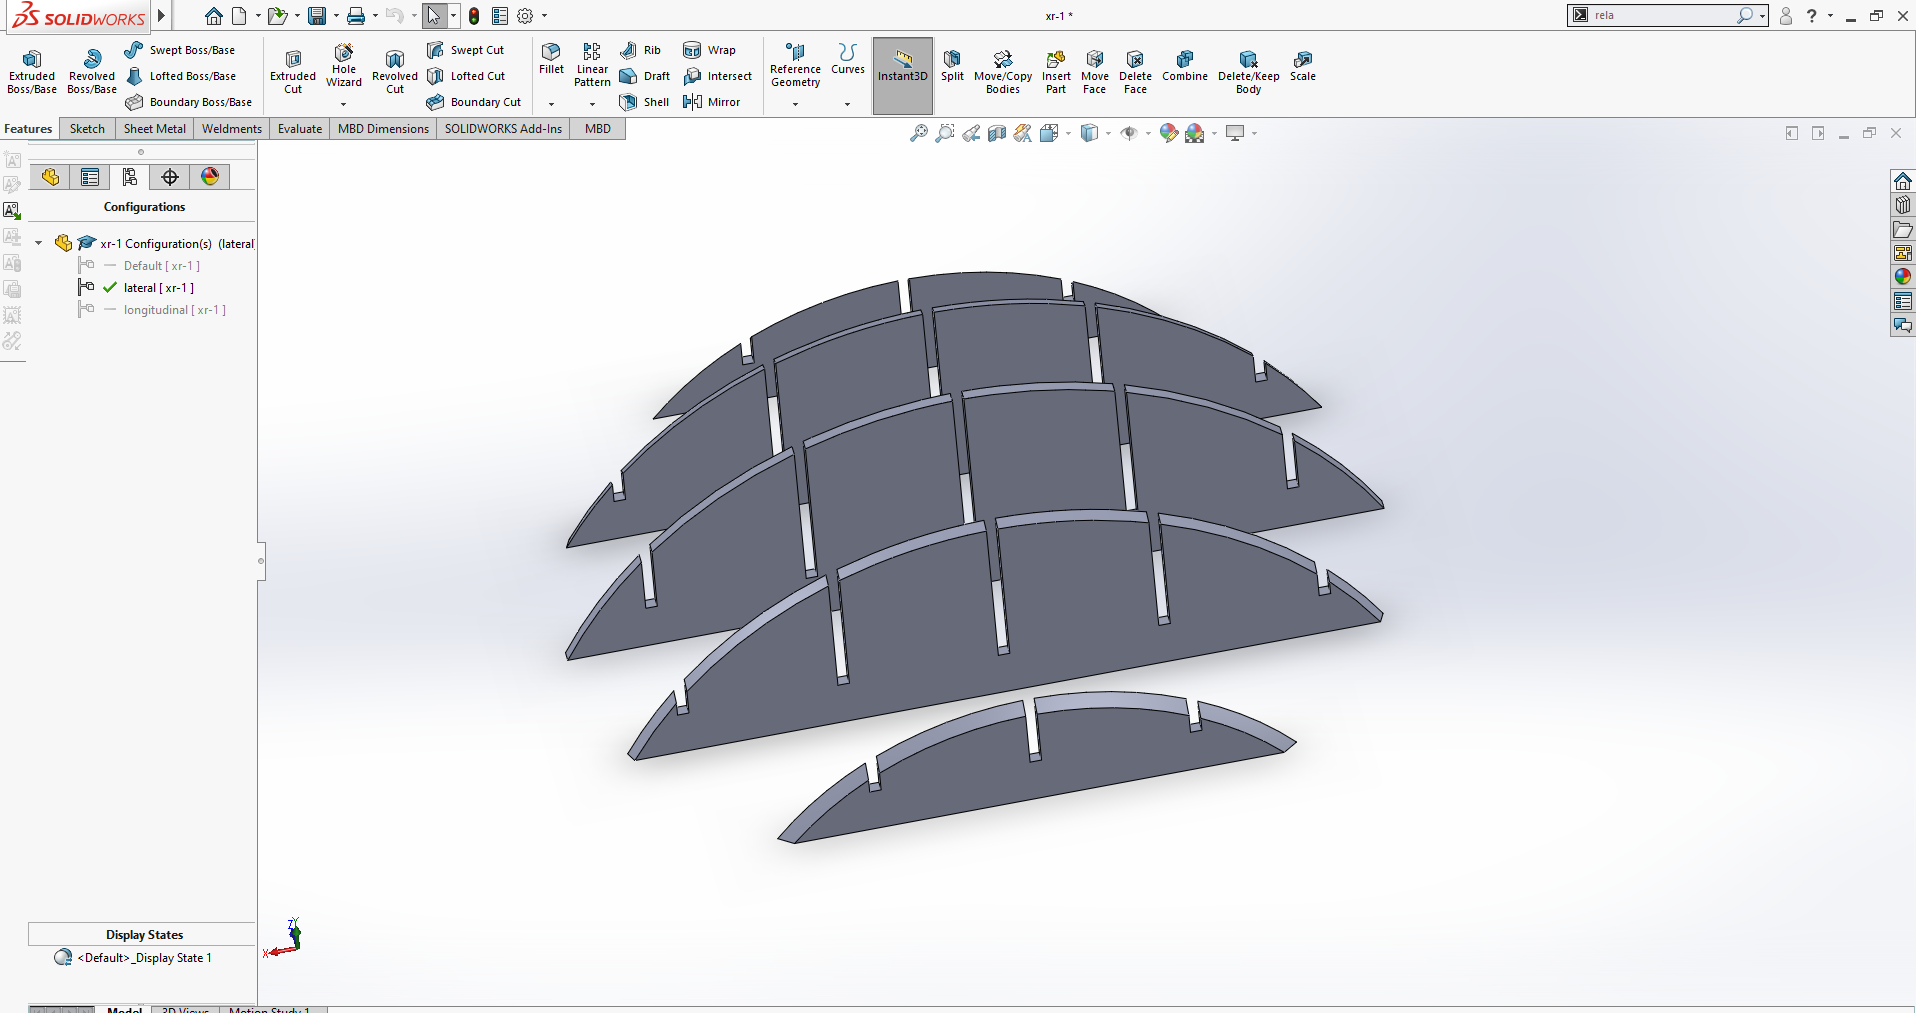Screen dimensions: 1916x1013
Task: Select Default Display State 1
Action: 144,958
